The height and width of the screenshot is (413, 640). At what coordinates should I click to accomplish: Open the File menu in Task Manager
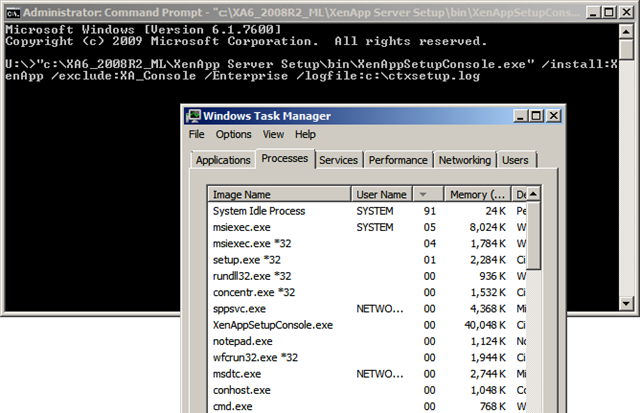tap(196, 134)
